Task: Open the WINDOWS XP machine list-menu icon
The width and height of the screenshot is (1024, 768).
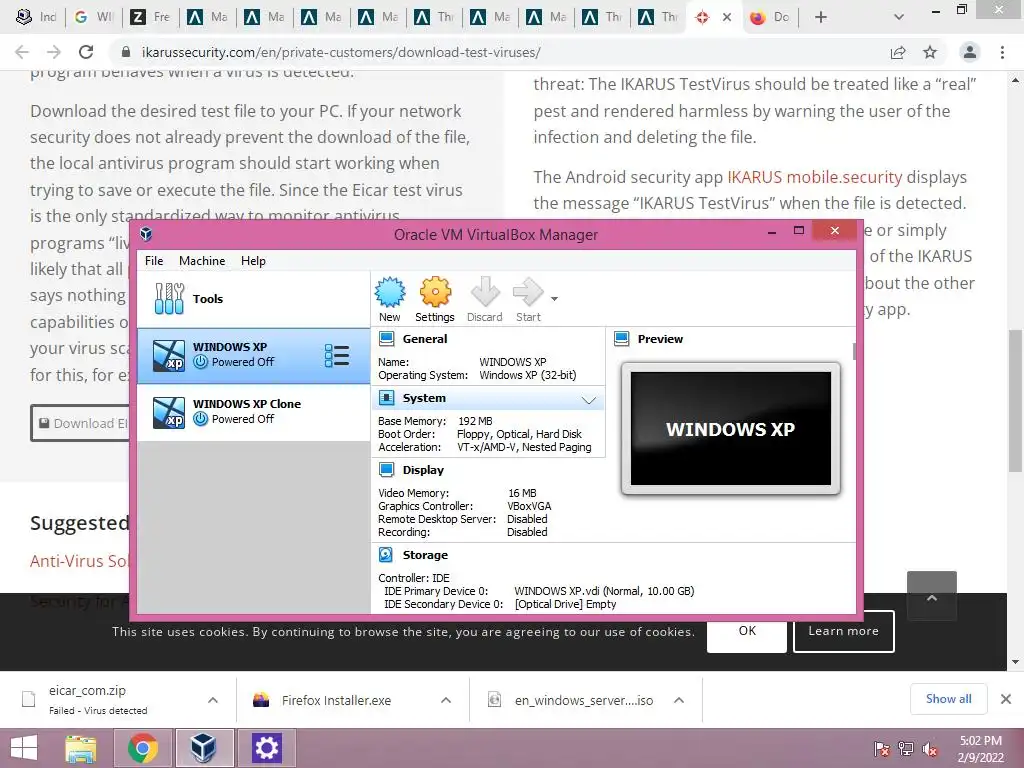Action: [337, 356]
